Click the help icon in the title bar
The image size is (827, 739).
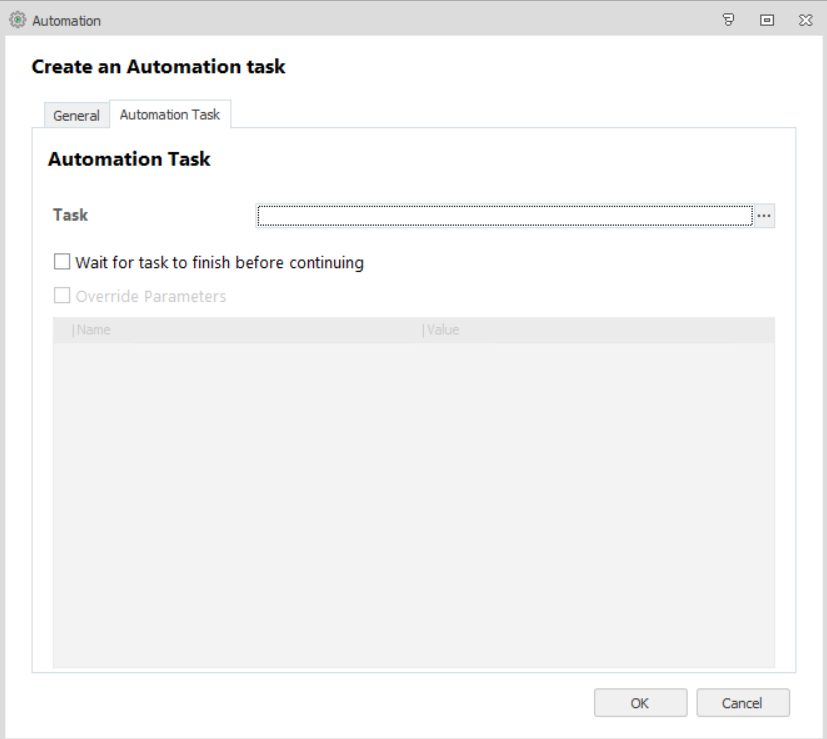point(731,20)
